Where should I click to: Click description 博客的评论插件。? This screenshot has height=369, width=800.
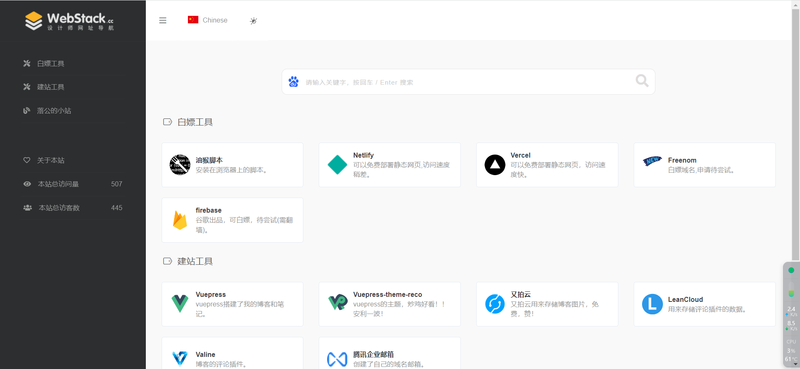pyautogui.click(x=222, y=364)
